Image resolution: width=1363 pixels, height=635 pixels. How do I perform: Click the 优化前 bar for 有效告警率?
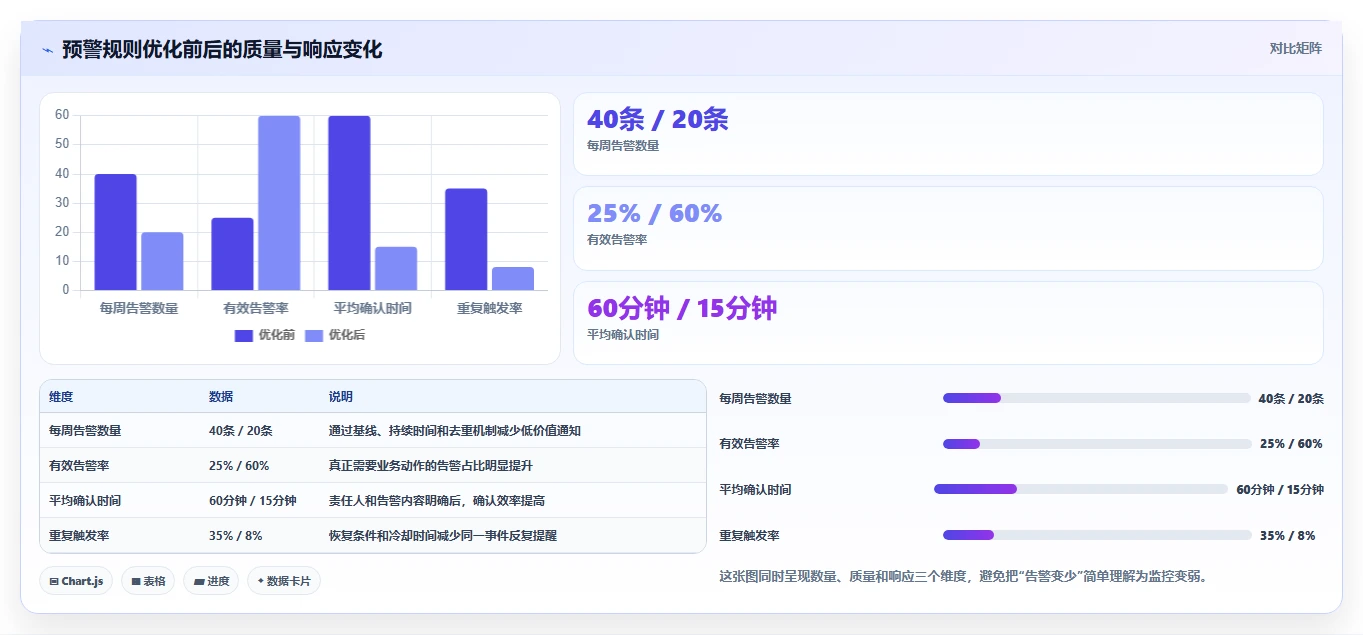(x=232, y=254)
